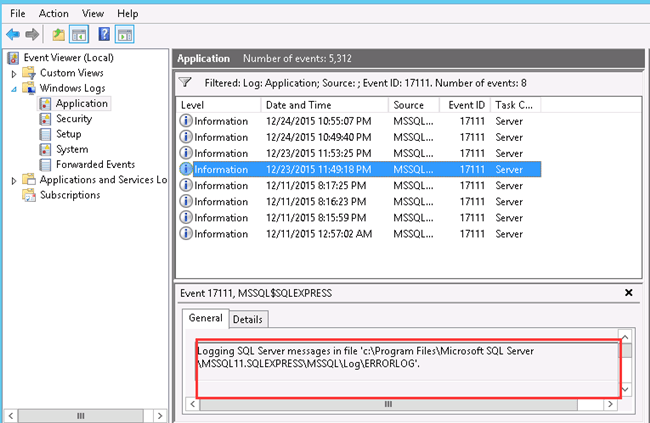Click details scrollbar up arrow

625,336
